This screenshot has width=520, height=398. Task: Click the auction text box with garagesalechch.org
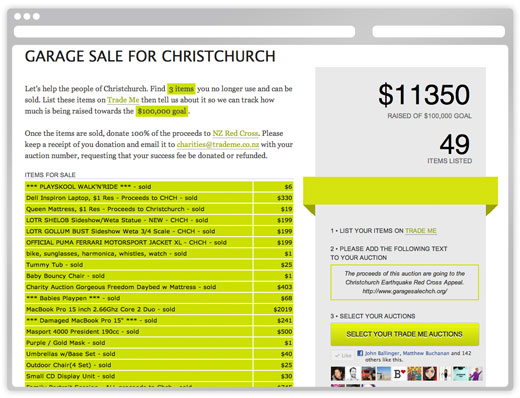coord(405,282)
